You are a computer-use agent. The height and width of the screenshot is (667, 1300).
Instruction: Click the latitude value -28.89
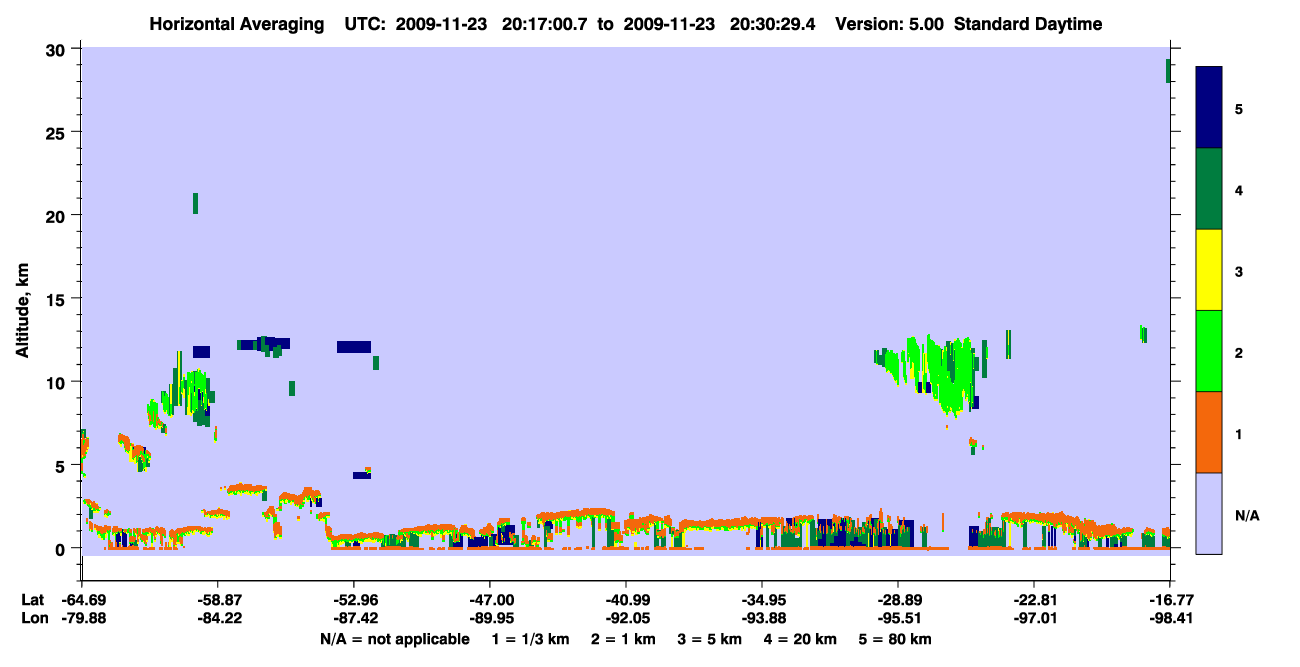coord(898,600)
